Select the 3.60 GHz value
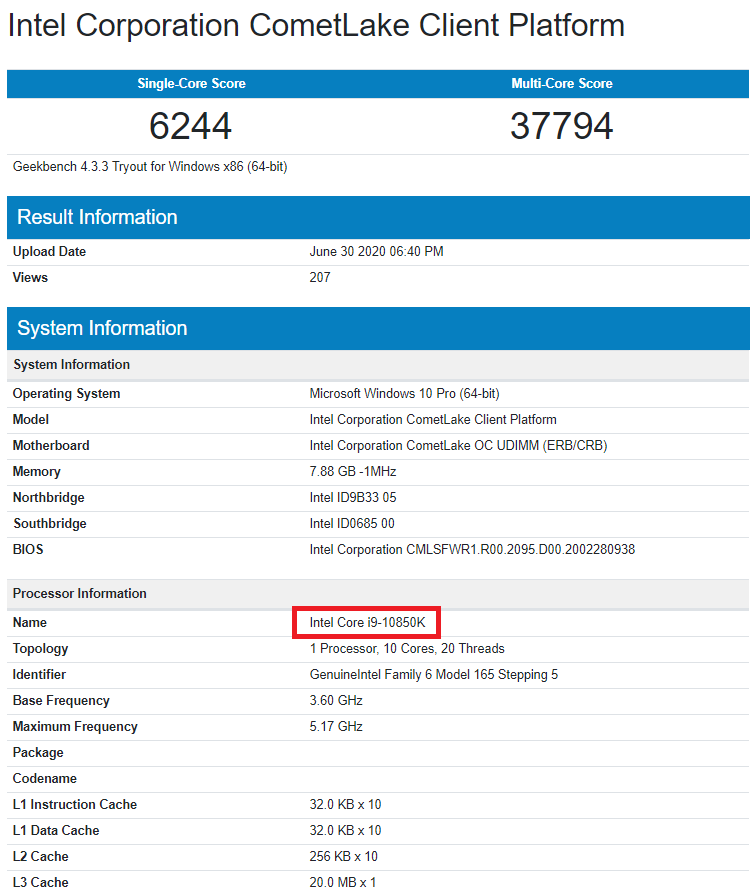Image resolution: width=753 pixels, height=889 pixels. coord(336,701)
